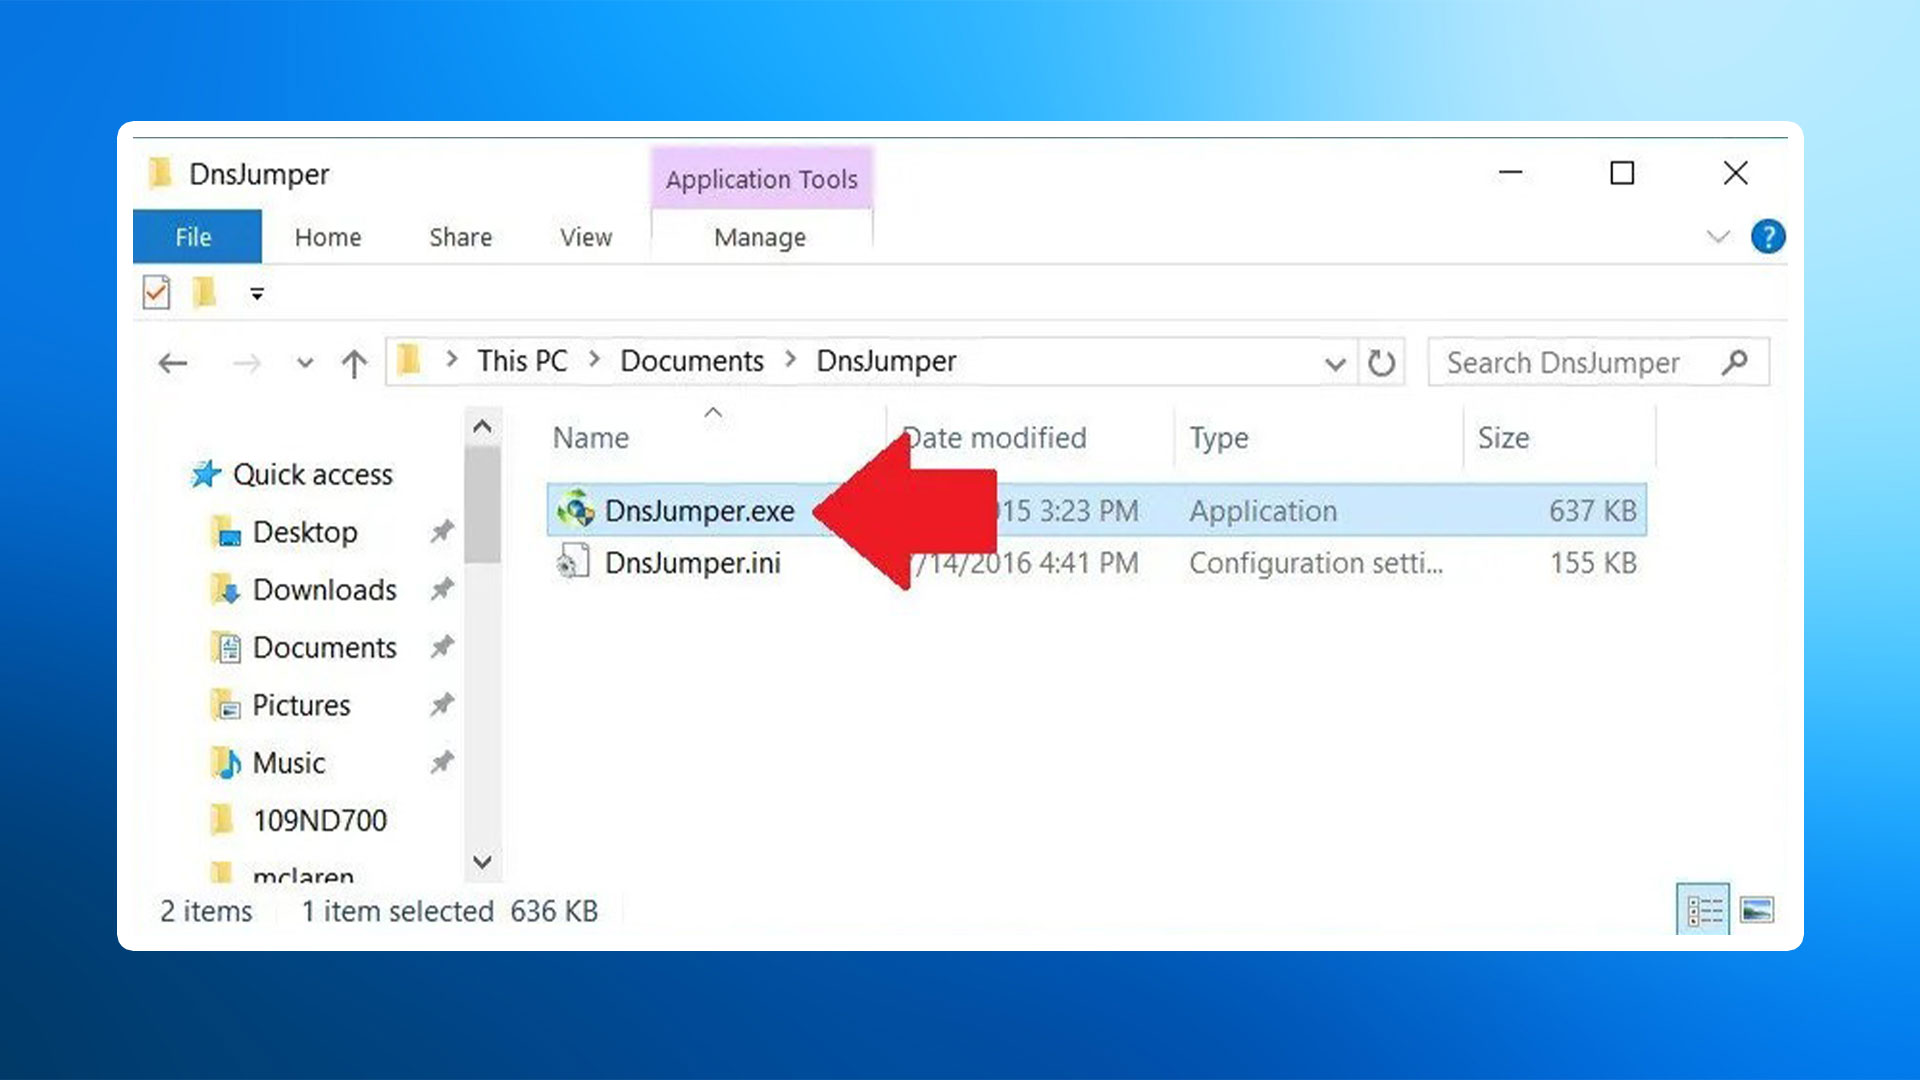Click the Share menu tab

[x=460, y=236]
